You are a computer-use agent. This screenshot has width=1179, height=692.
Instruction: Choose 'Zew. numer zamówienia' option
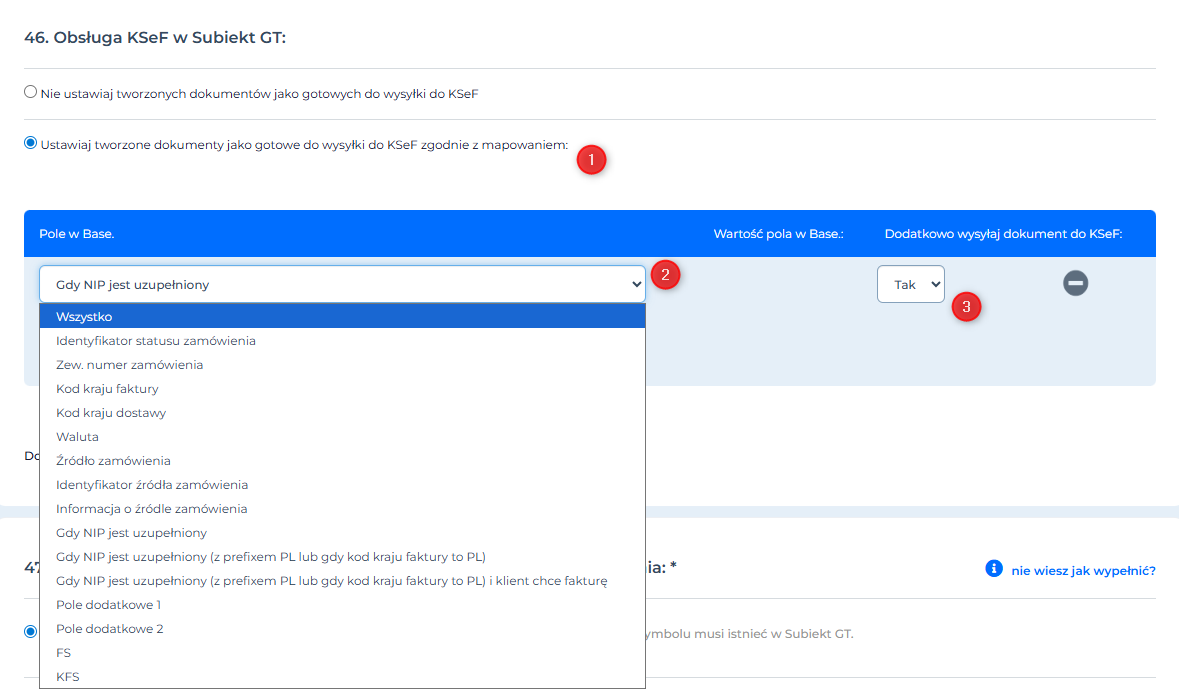pyautogui.click(x=342, y=365)
